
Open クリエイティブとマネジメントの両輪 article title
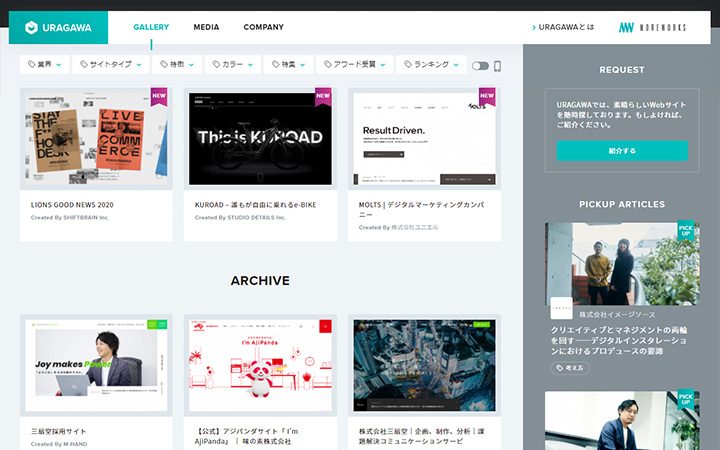(619, 340)
